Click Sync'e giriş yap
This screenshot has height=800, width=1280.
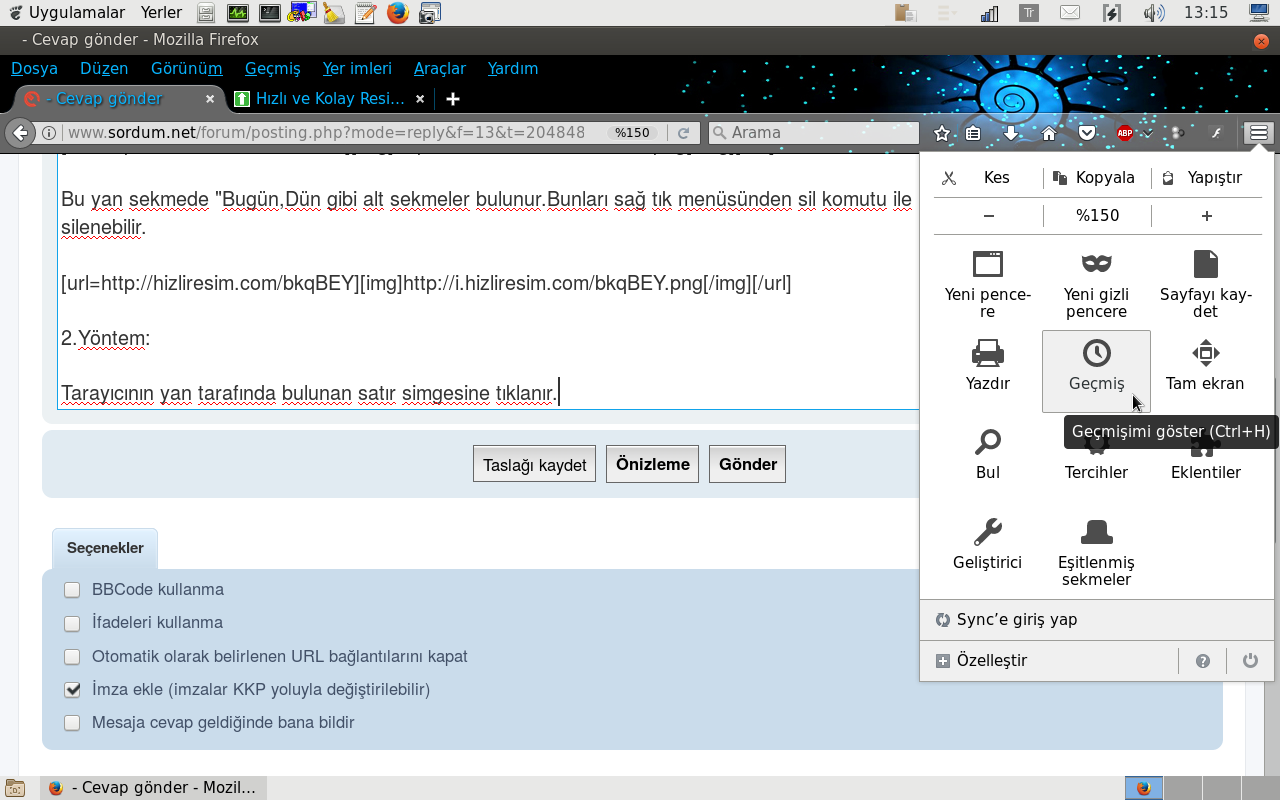click(1096, 619)
